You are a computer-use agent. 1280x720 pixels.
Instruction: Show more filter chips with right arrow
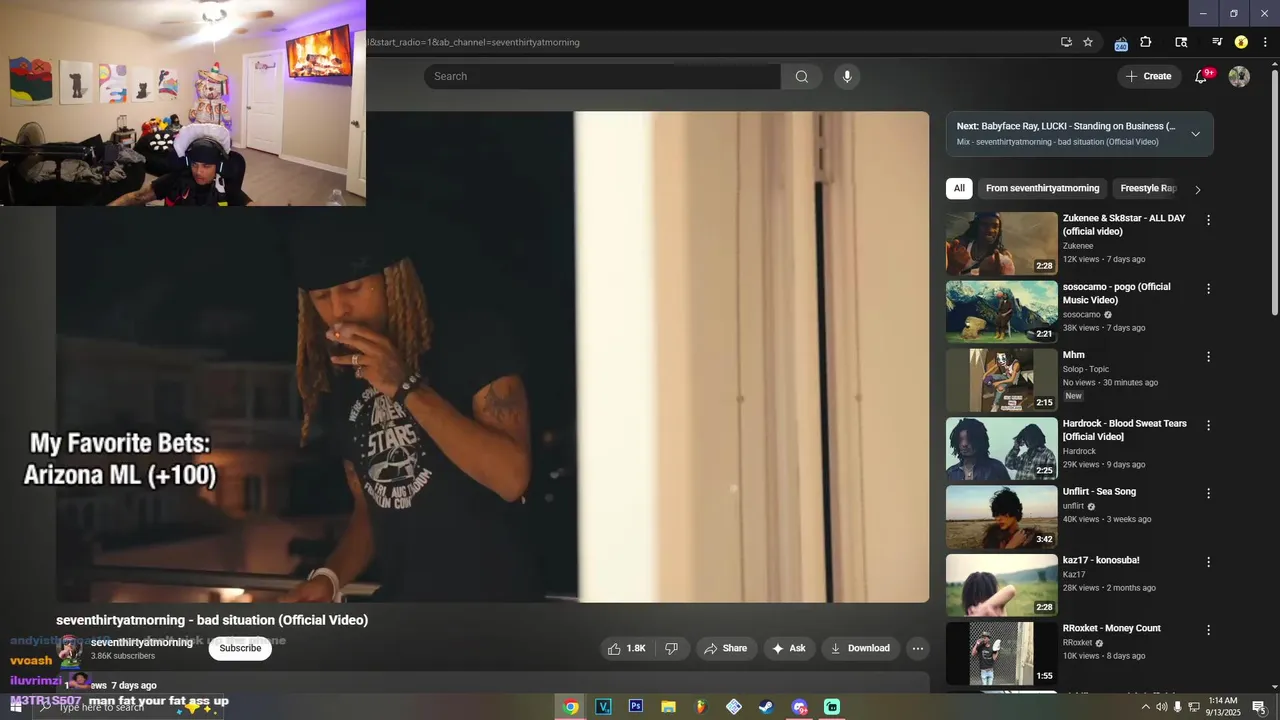coord(1198,189)
